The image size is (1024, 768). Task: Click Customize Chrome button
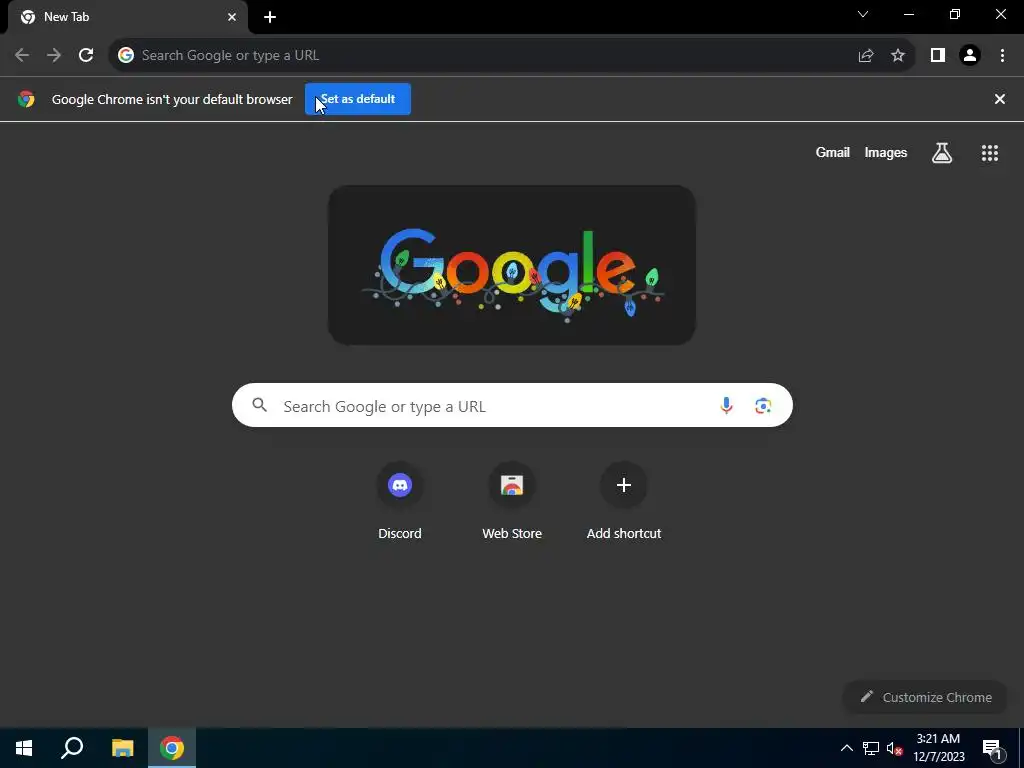926,697
